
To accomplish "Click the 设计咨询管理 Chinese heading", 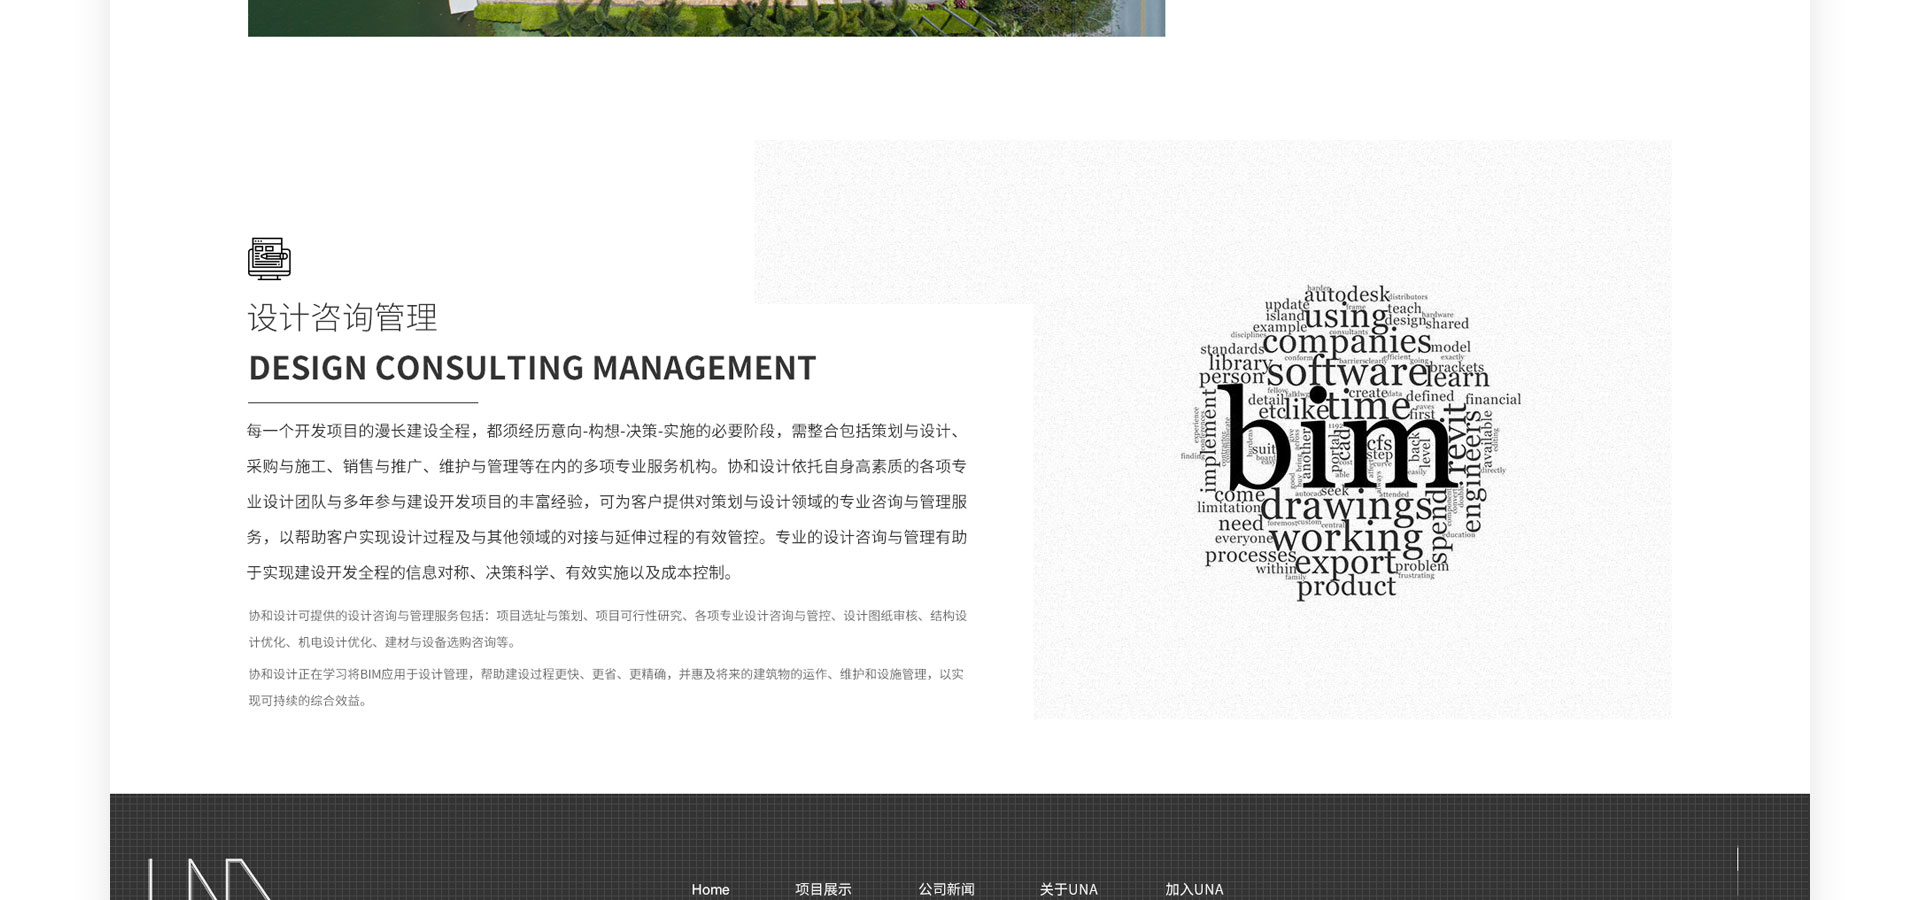I will point(342,318).
